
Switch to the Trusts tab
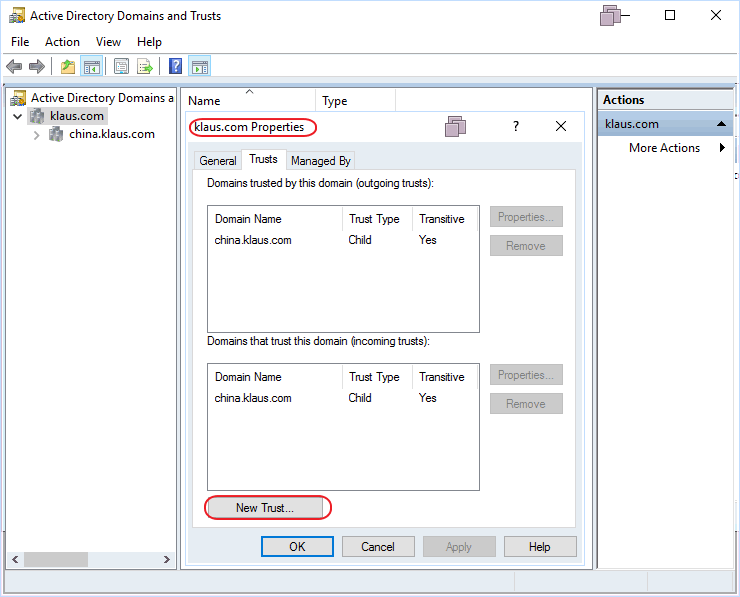tap(263, 159)
